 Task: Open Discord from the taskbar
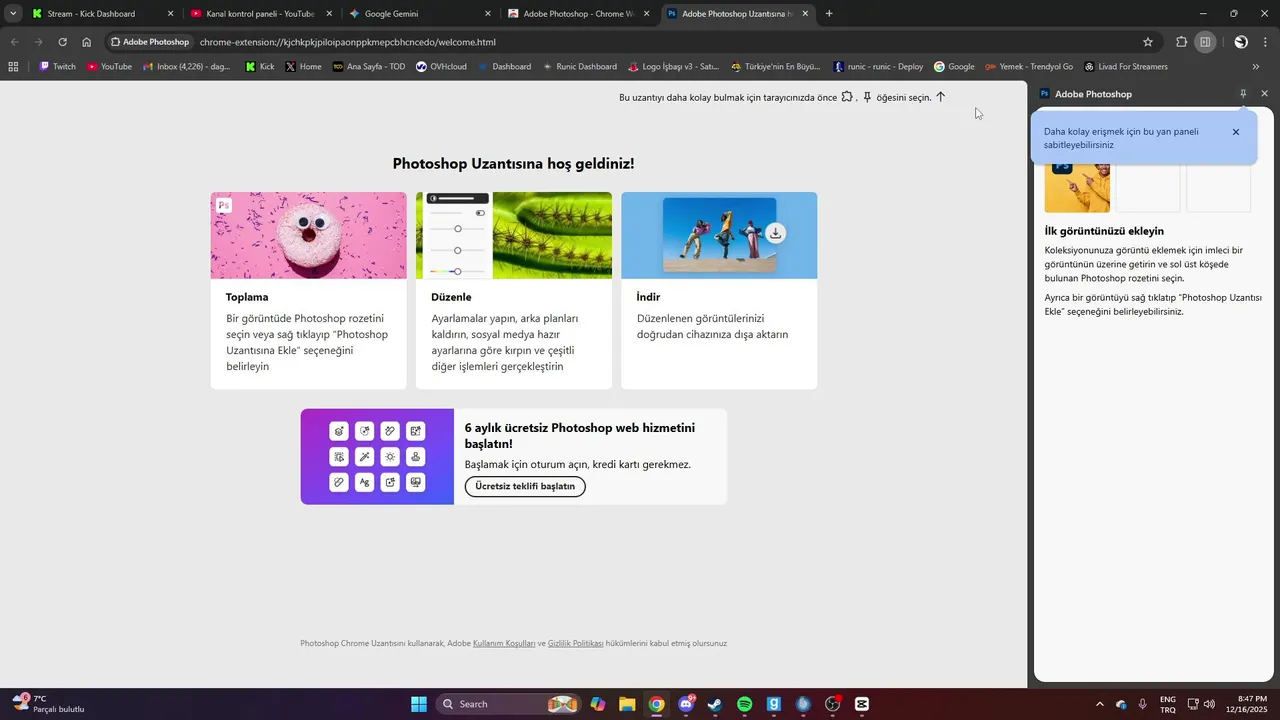[x=686, y=704]
